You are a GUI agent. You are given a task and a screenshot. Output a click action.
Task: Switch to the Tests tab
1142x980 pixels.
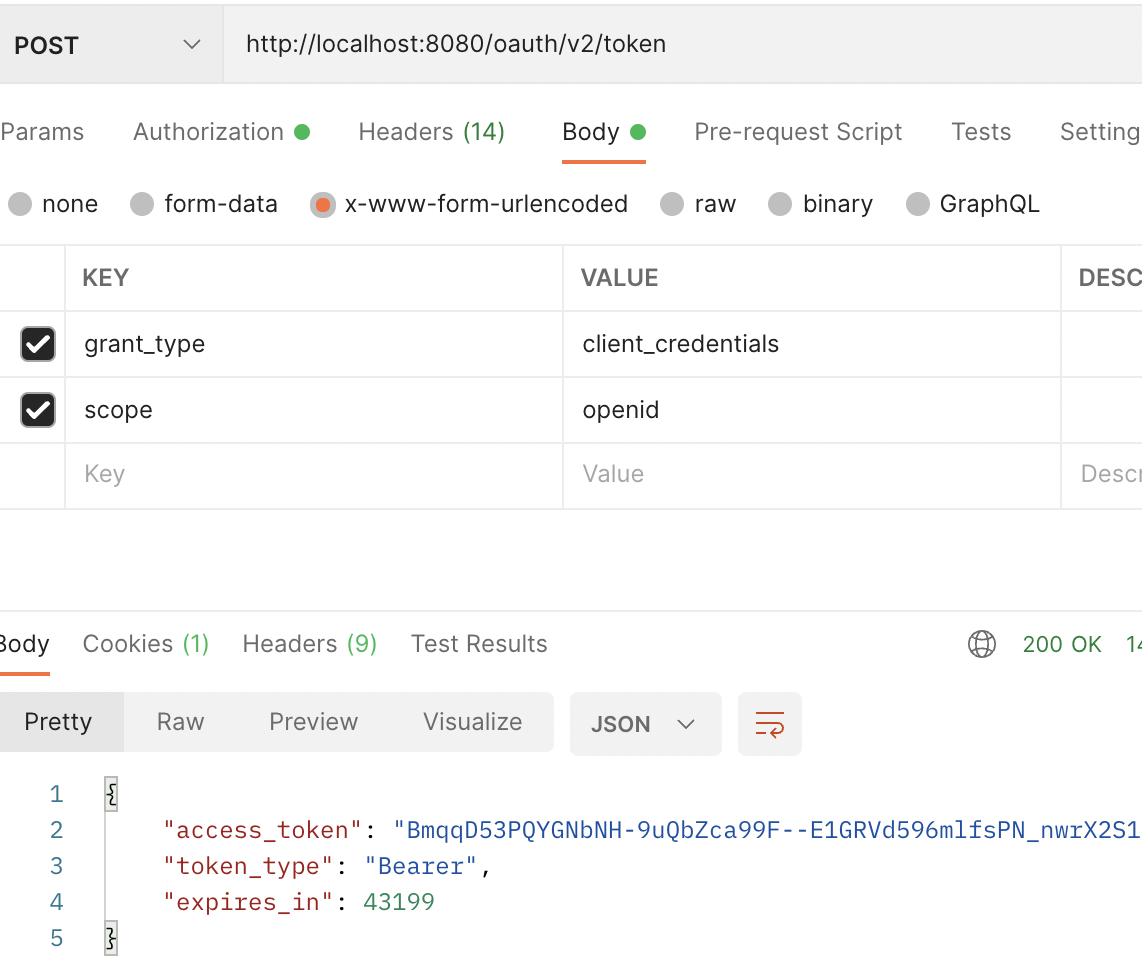click(980, 131)
